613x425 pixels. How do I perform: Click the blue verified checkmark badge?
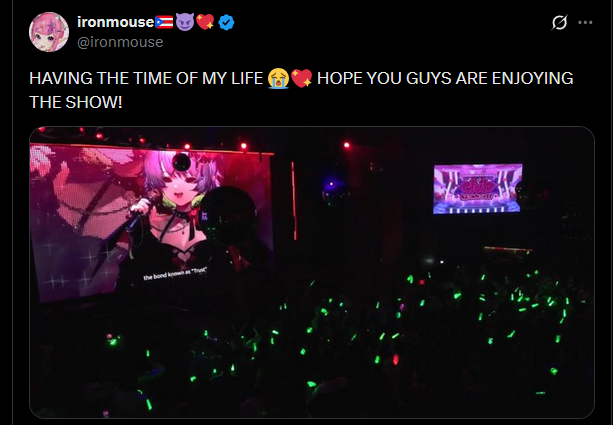click(x=226, y=22)
